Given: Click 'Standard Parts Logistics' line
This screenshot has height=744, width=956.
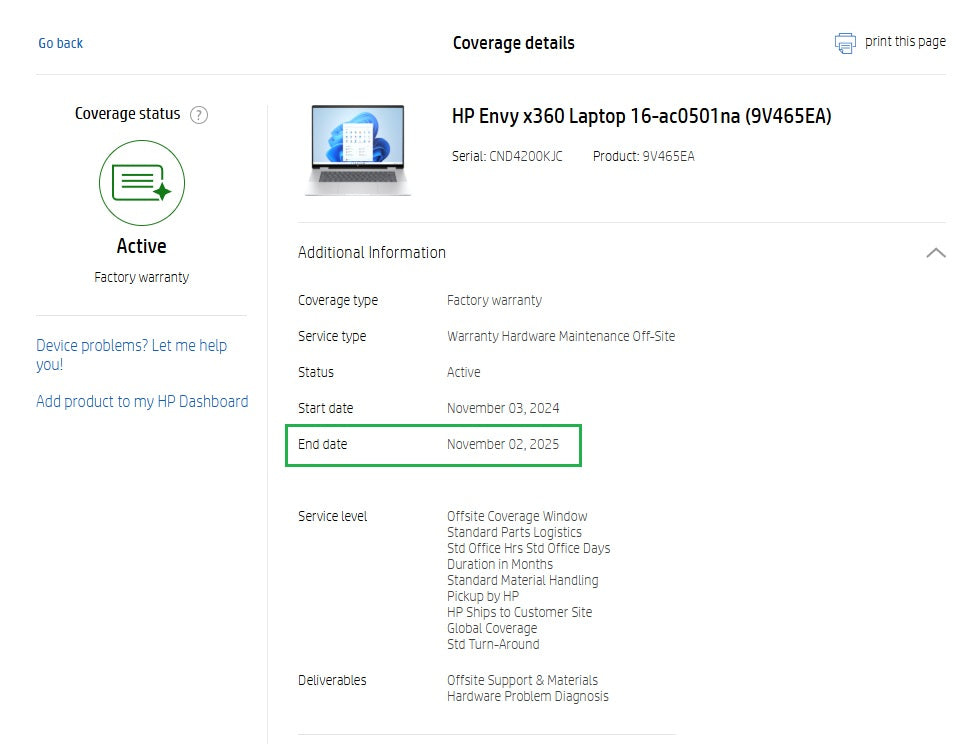Looking at the screenshot, I should (x=514, y=532).
